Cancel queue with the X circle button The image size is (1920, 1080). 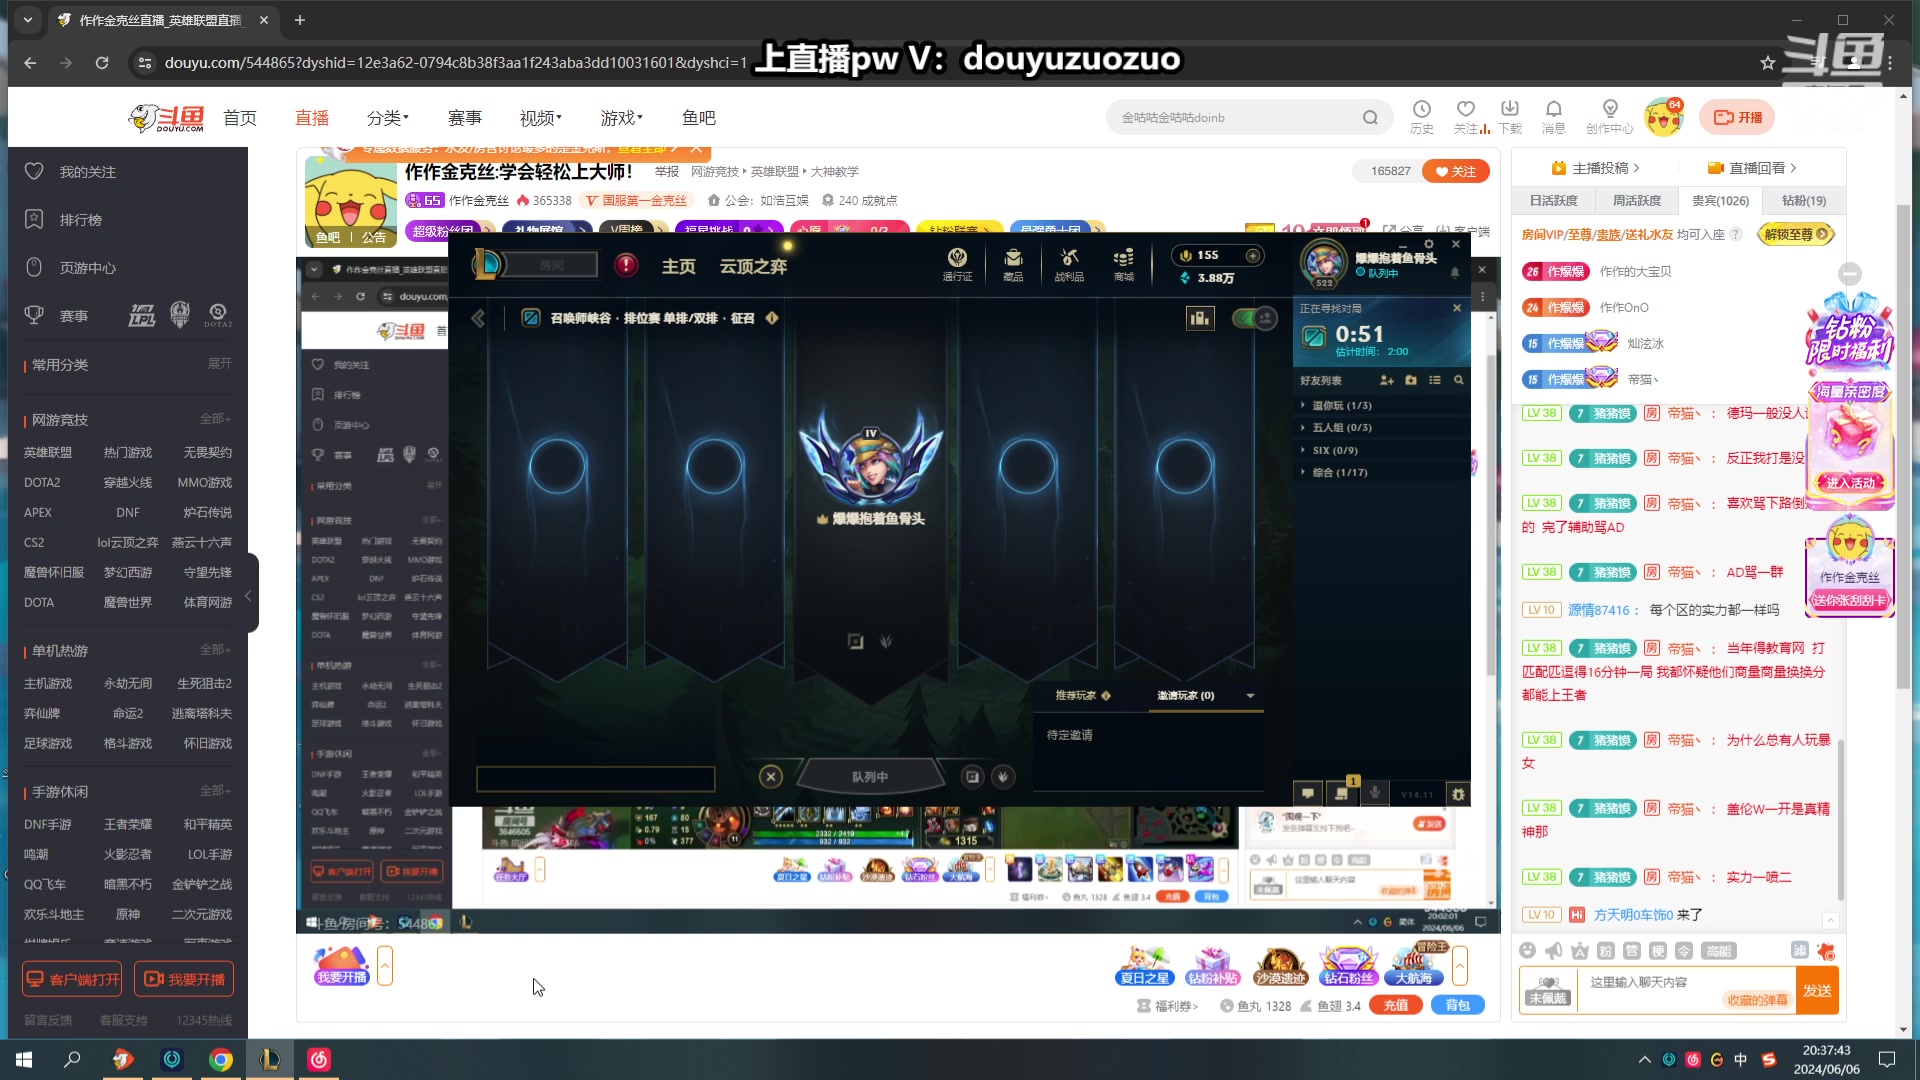click(770, 776)
